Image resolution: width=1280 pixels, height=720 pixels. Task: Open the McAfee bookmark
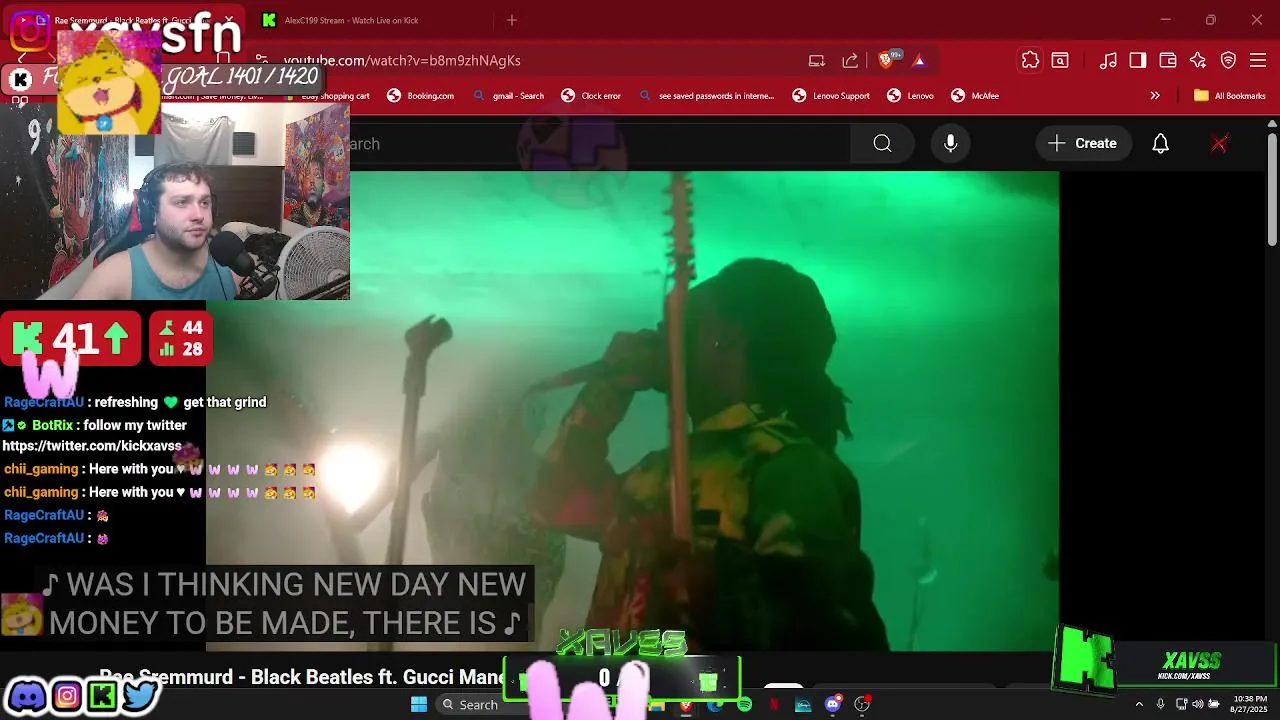point(974,96)
